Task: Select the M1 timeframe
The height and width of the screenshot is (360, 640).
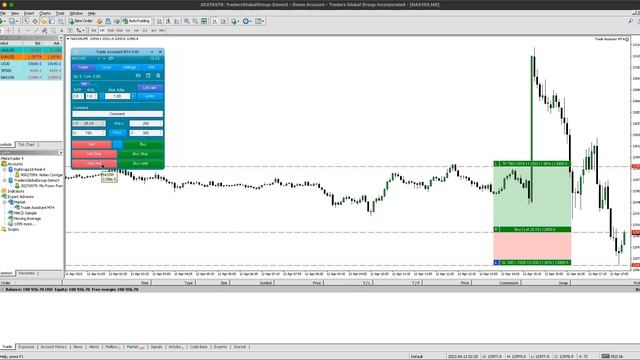Action: tap(93, 31)
